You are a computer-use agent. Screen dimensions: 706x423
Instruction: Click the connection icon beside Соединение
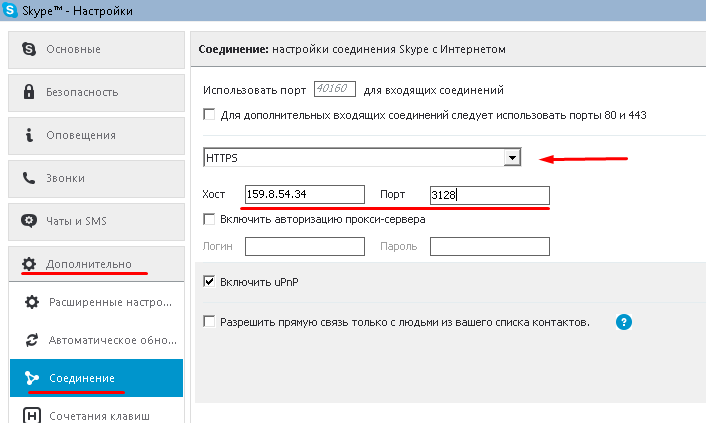click(32, 378)
